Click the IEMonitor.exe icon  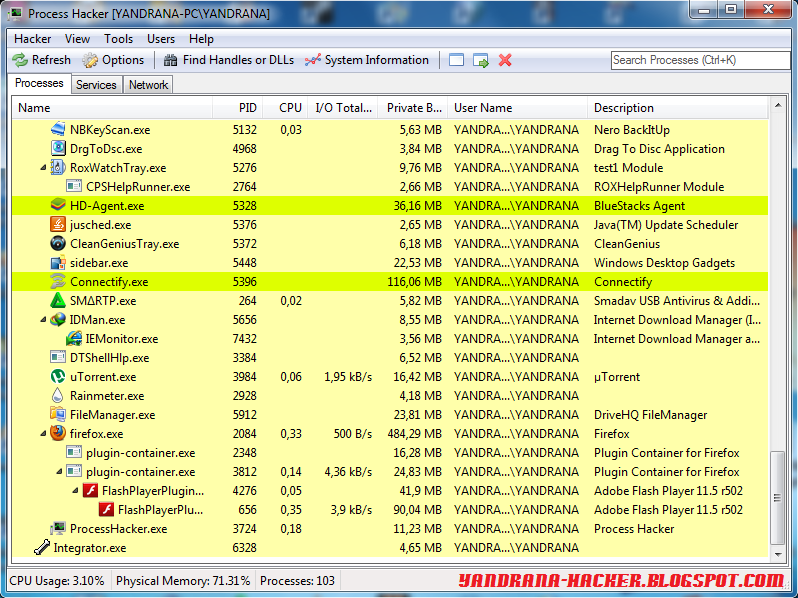point(74,338)
